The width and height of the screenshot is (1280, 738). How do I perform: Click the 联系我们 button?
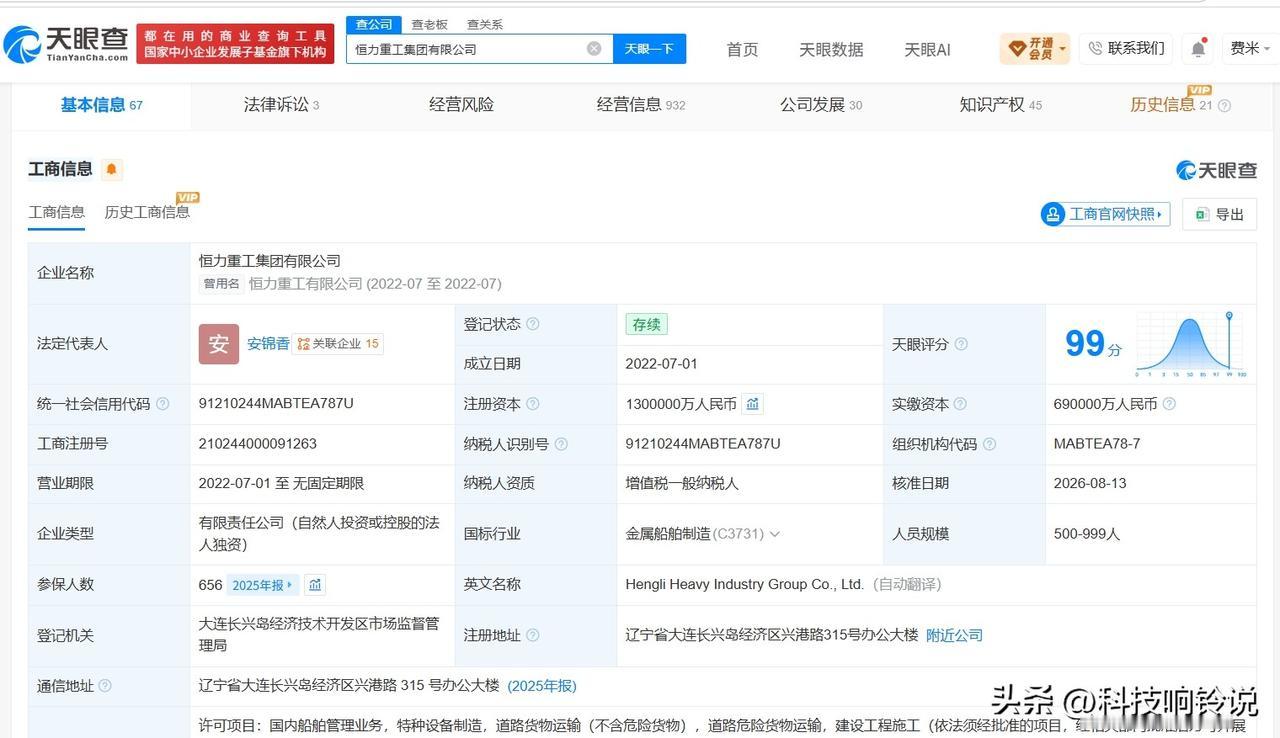pos(1126,48)
